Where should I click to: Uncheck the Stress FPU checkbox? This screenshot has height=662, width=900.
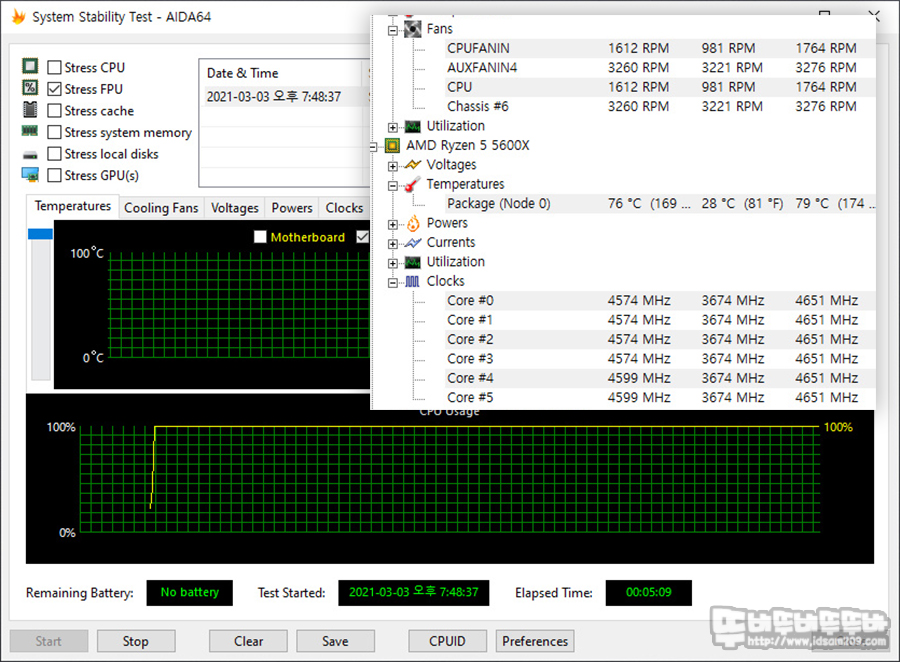[55, 89]
